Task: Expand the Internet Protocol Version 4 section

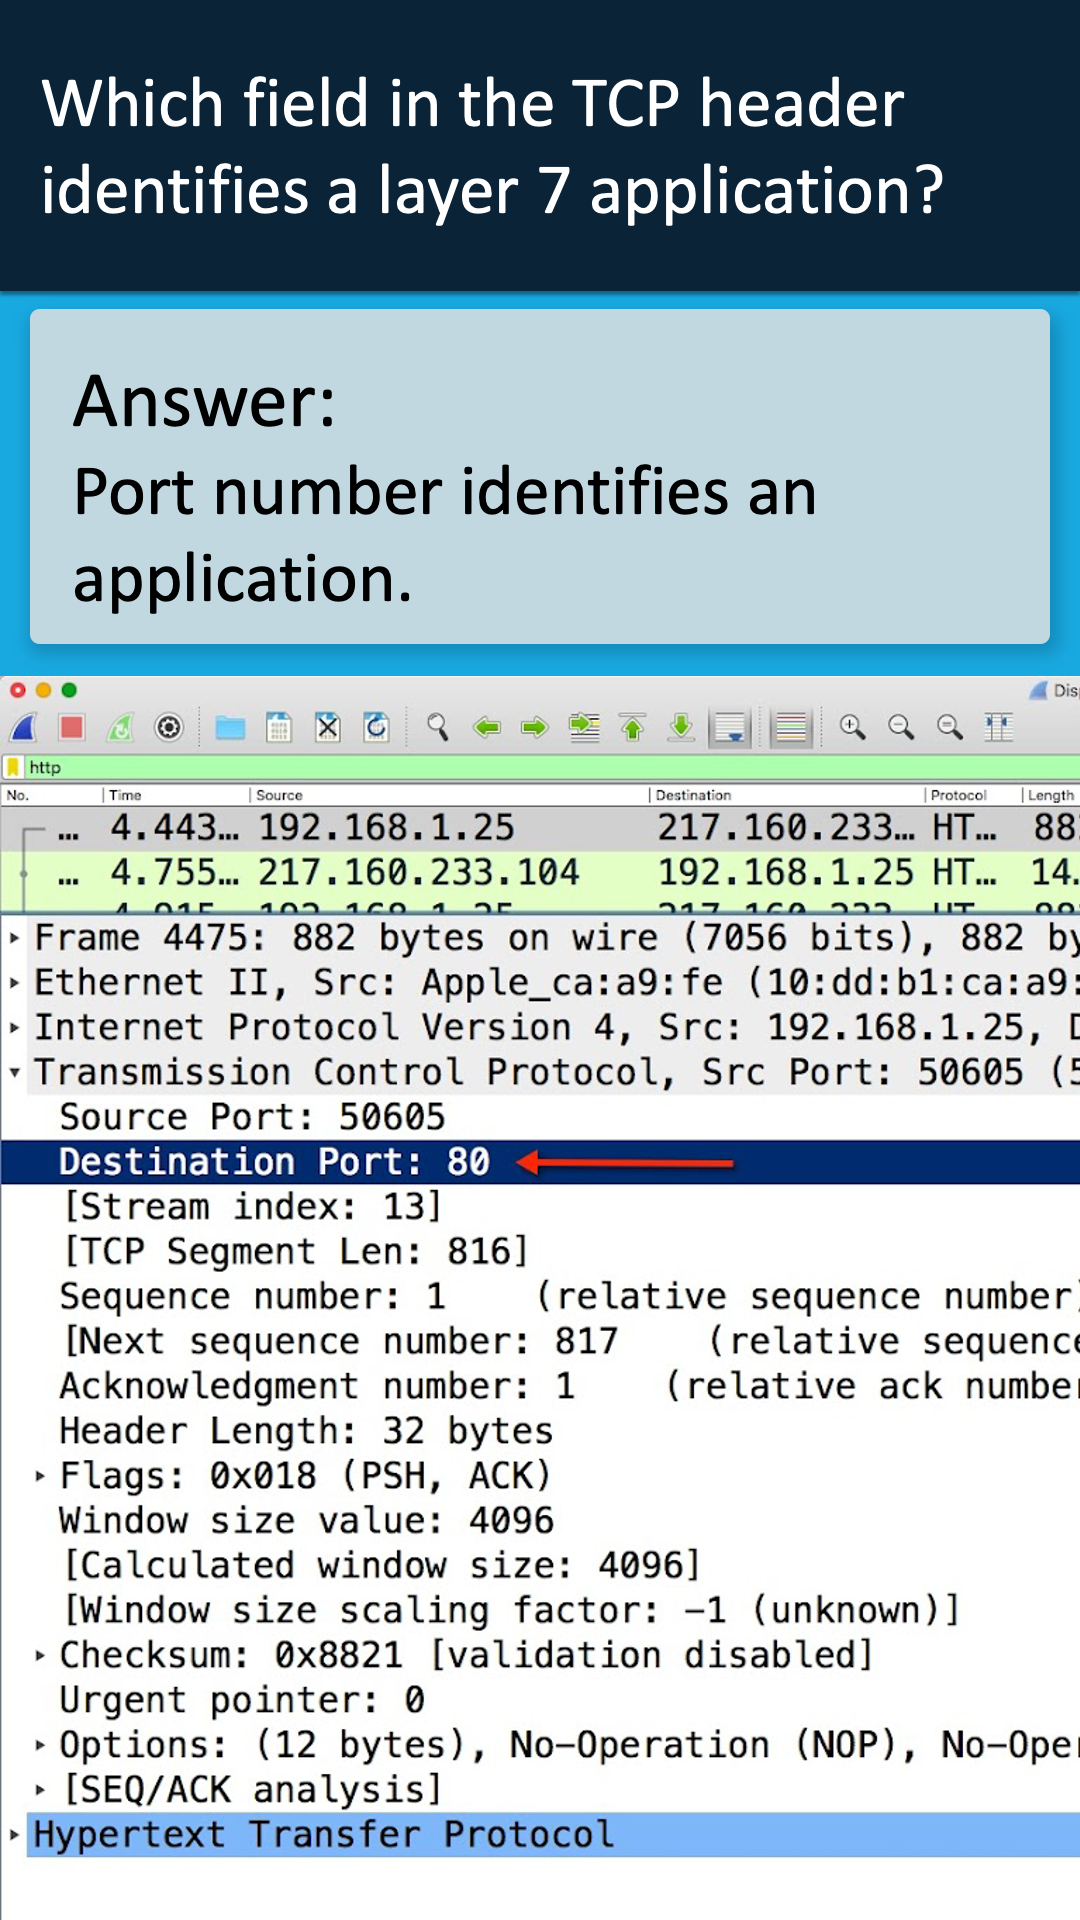Action: pos(14,1027)
